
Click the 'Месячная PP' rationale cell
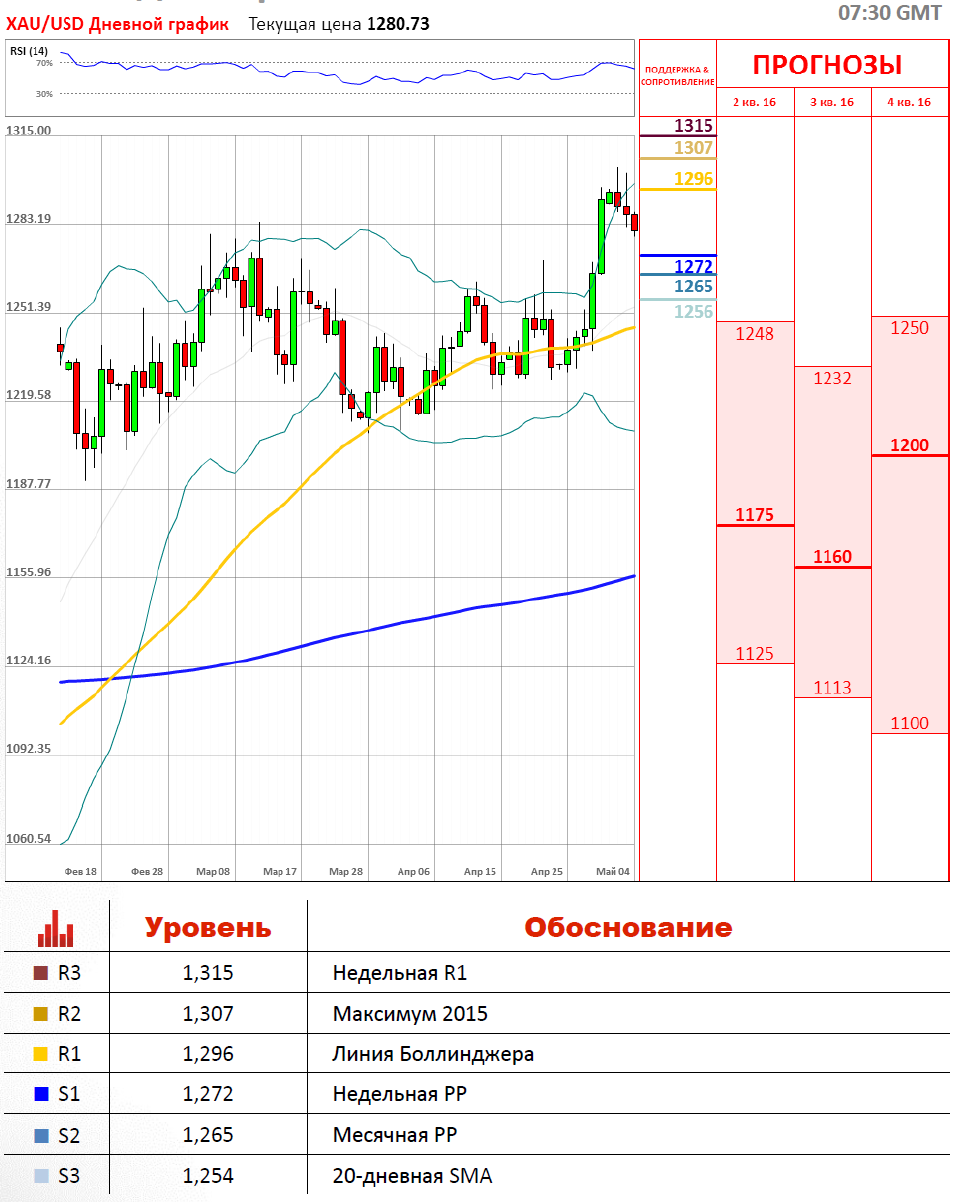click(x=394, y=1136)
